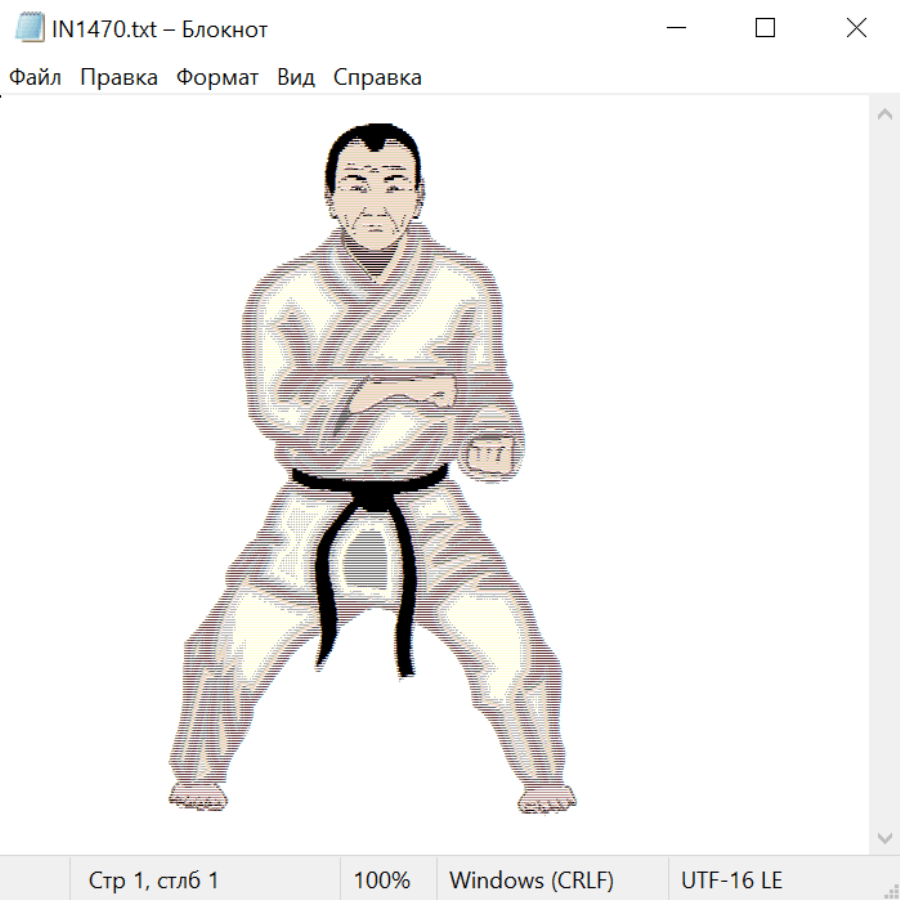Click the Notepad icon in title bar
The width and height of the screenshot is (900, 900).
point(29,28)
